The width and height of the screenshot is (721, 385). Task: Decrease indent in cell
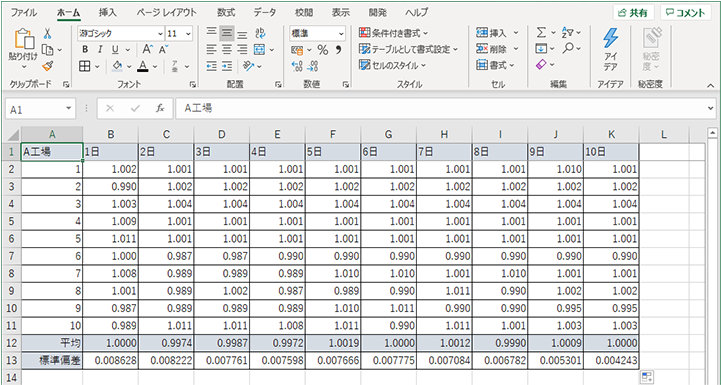[x=211, y=66]
